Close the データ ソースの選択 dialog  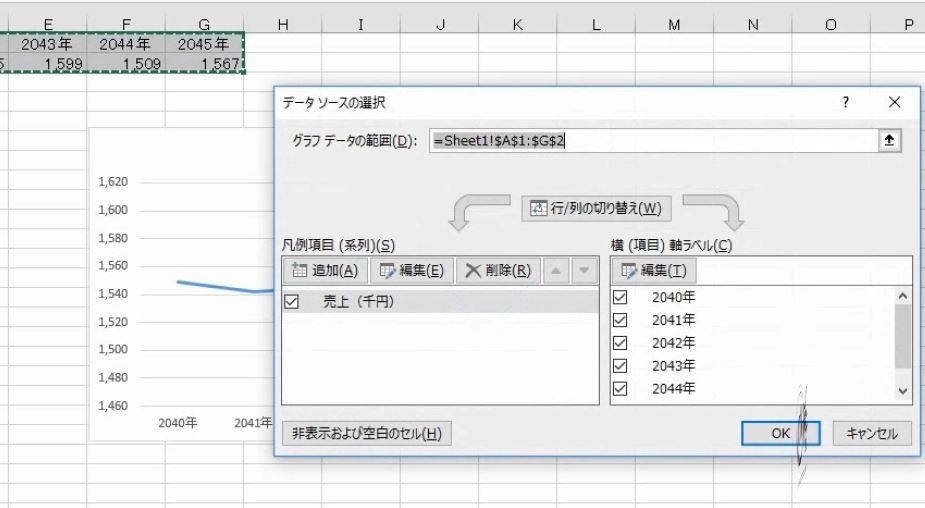click(x=894, y=102)
